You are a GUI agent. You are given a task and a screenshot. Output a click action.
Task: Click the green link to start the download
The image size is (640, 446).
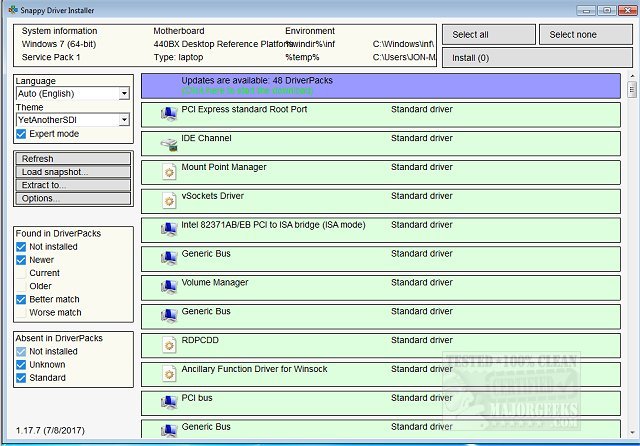pos(247,91)
